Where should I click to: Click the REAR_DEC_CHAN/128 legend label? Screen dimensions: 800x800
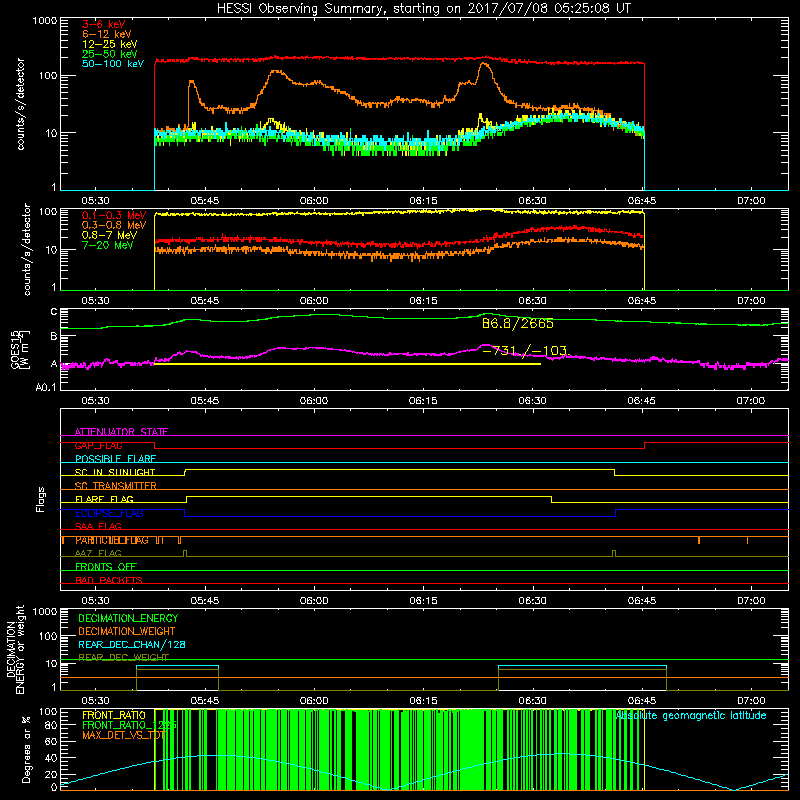[132, 644]
